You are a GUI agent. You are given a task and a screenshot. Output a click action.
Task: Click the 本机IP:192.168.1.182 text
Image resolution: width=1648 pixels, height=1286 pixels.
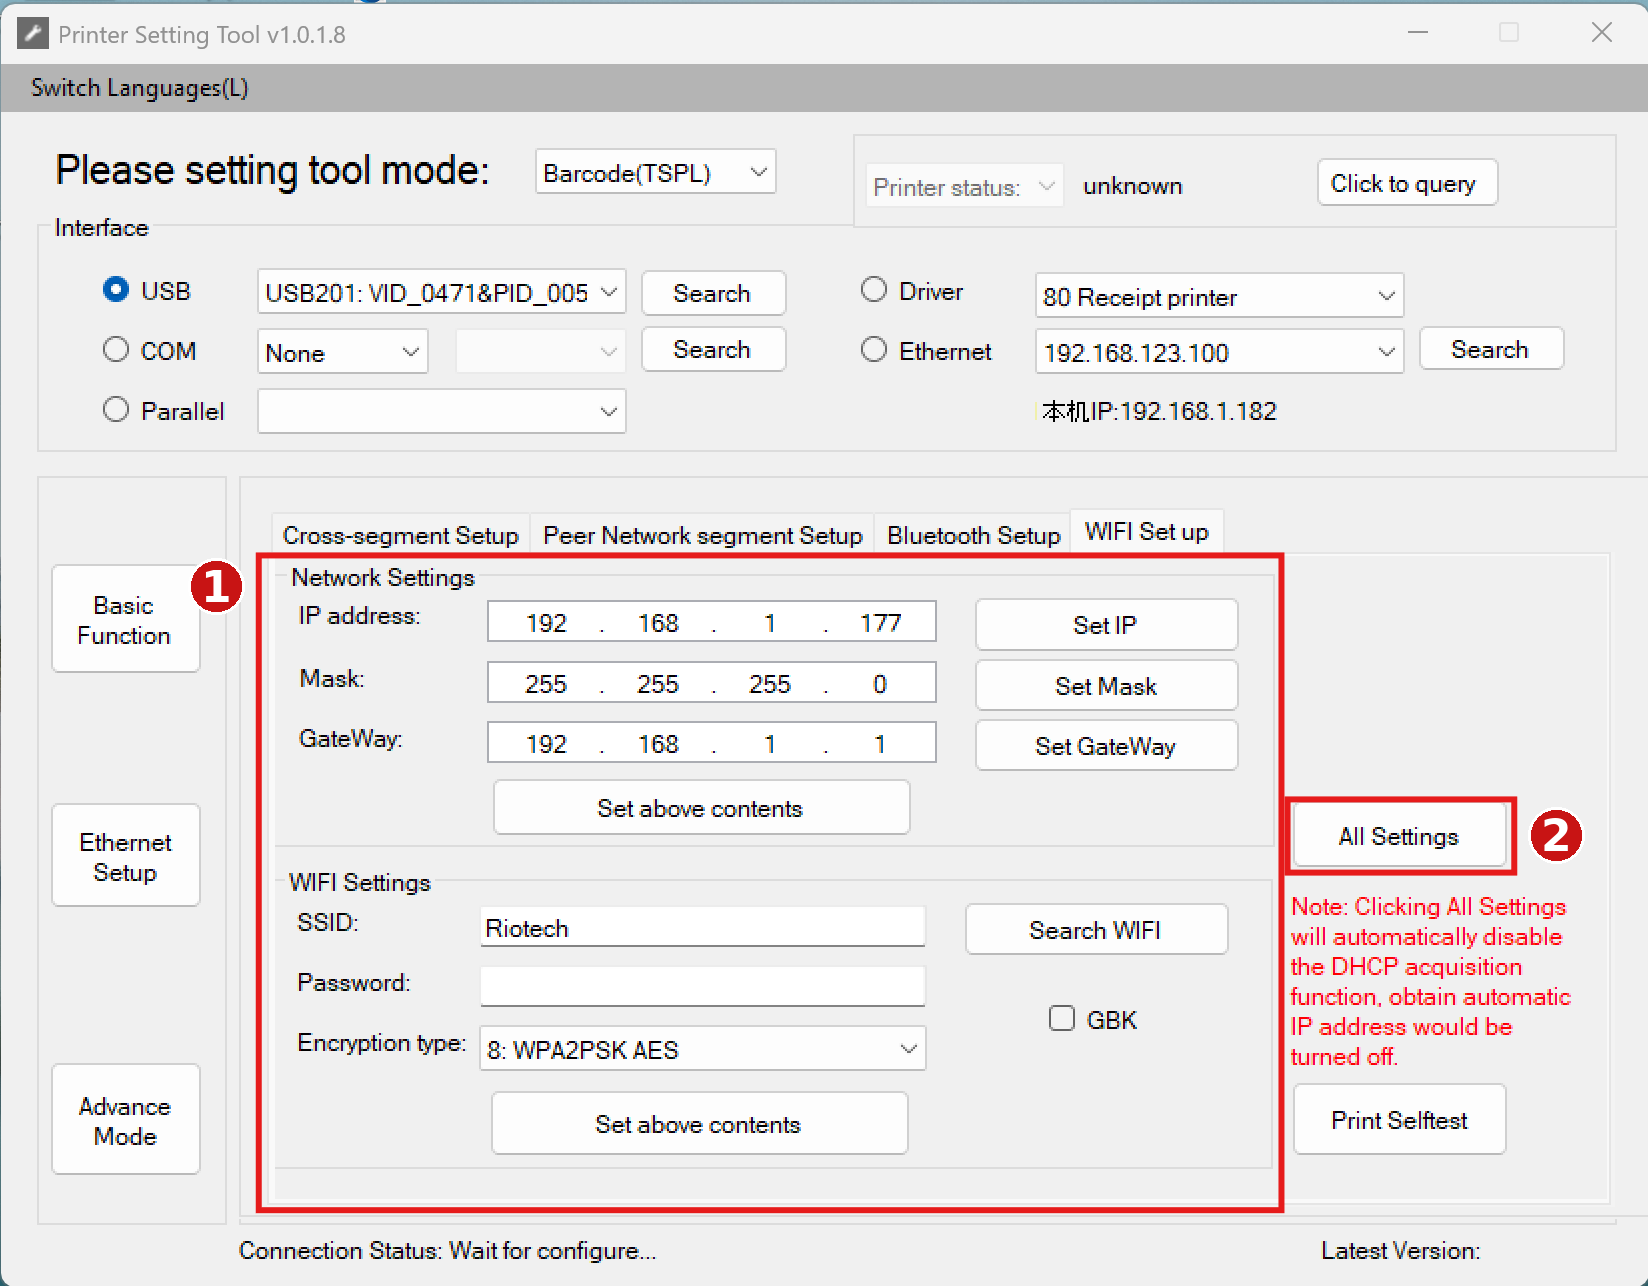point(1159,411)
